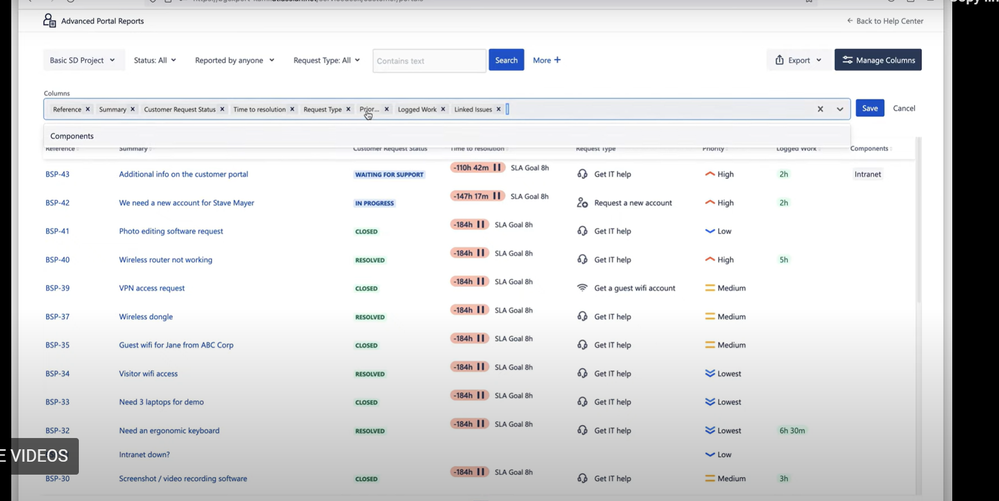Open the Basic SD Project dropdown
Viewport: 999px width, 501px height.
click(83, 60)
